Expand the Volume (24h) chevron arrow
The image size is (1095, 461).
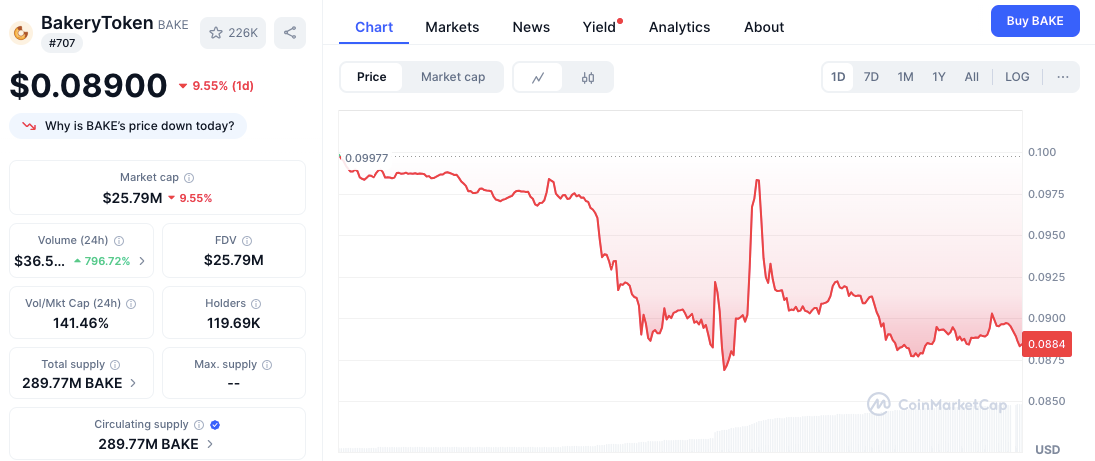(x=142, y=261)
